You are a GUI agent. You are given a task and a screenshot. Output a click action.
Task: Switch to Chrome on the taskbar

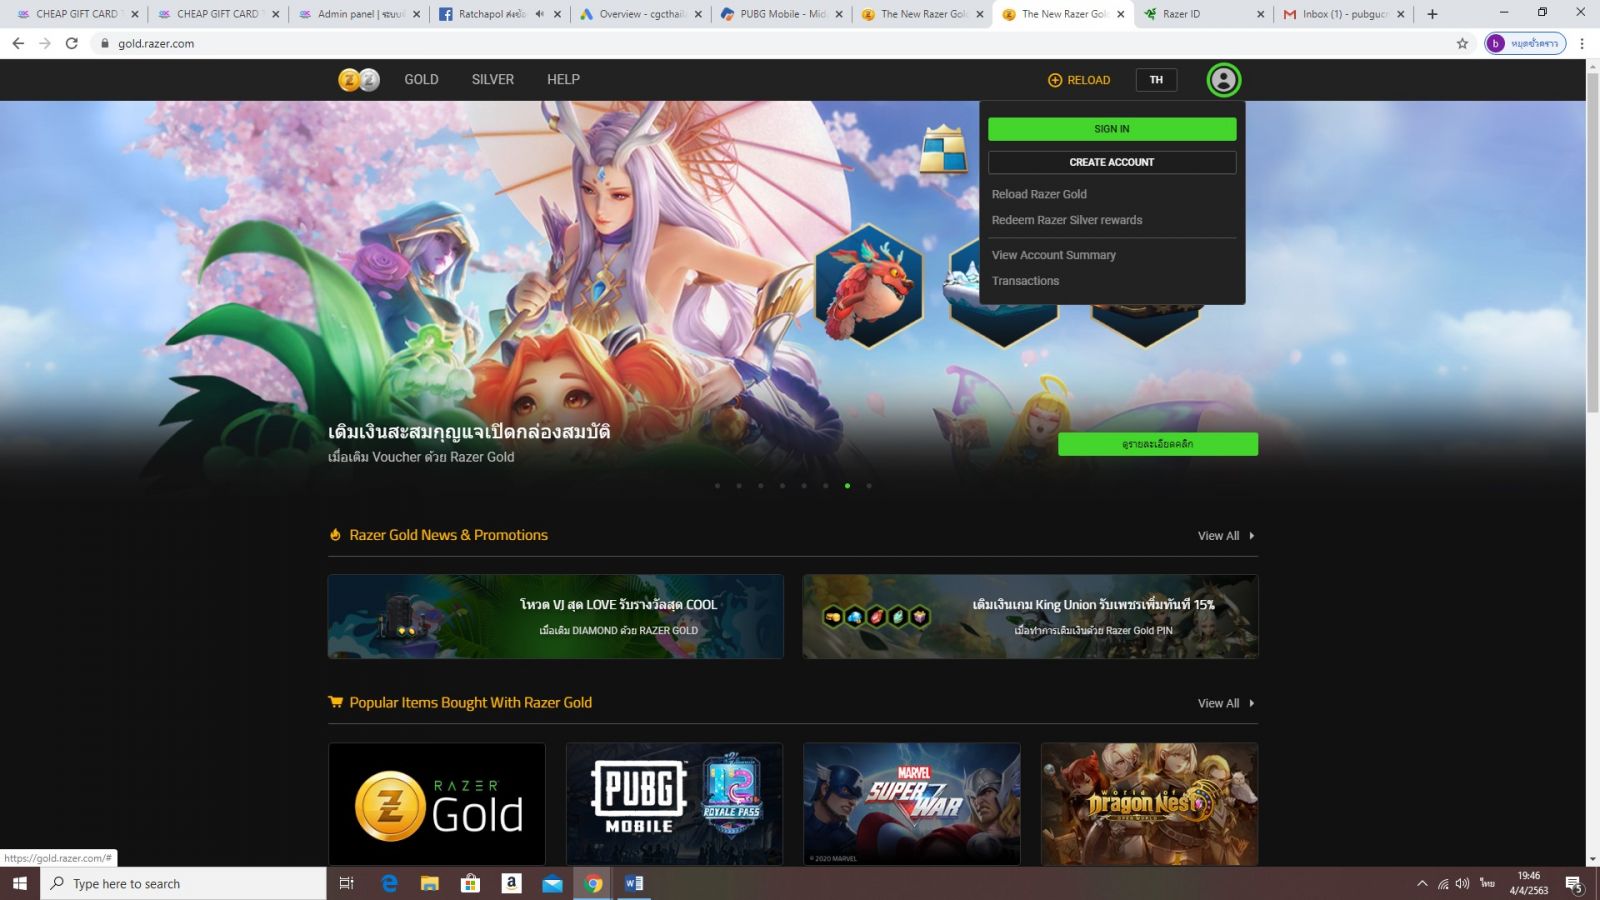tap(593, 883)
